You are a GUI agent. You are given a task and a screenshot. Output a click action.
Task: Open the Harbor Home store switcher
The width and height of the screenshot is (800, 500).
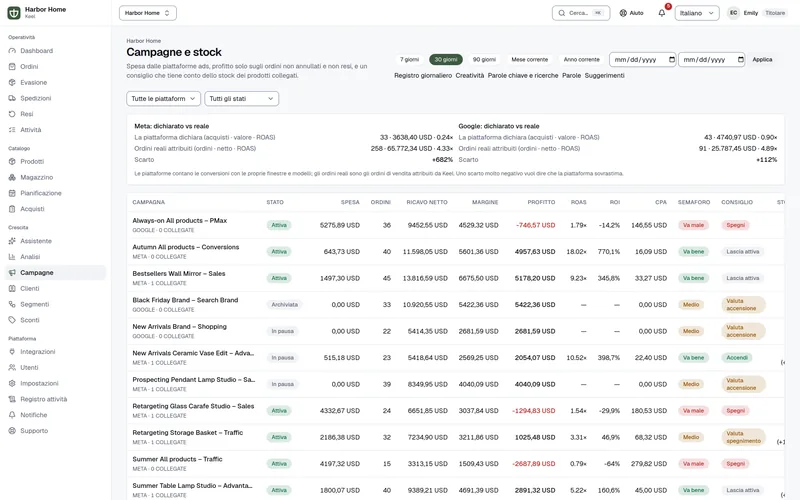(x=147, y=13)
